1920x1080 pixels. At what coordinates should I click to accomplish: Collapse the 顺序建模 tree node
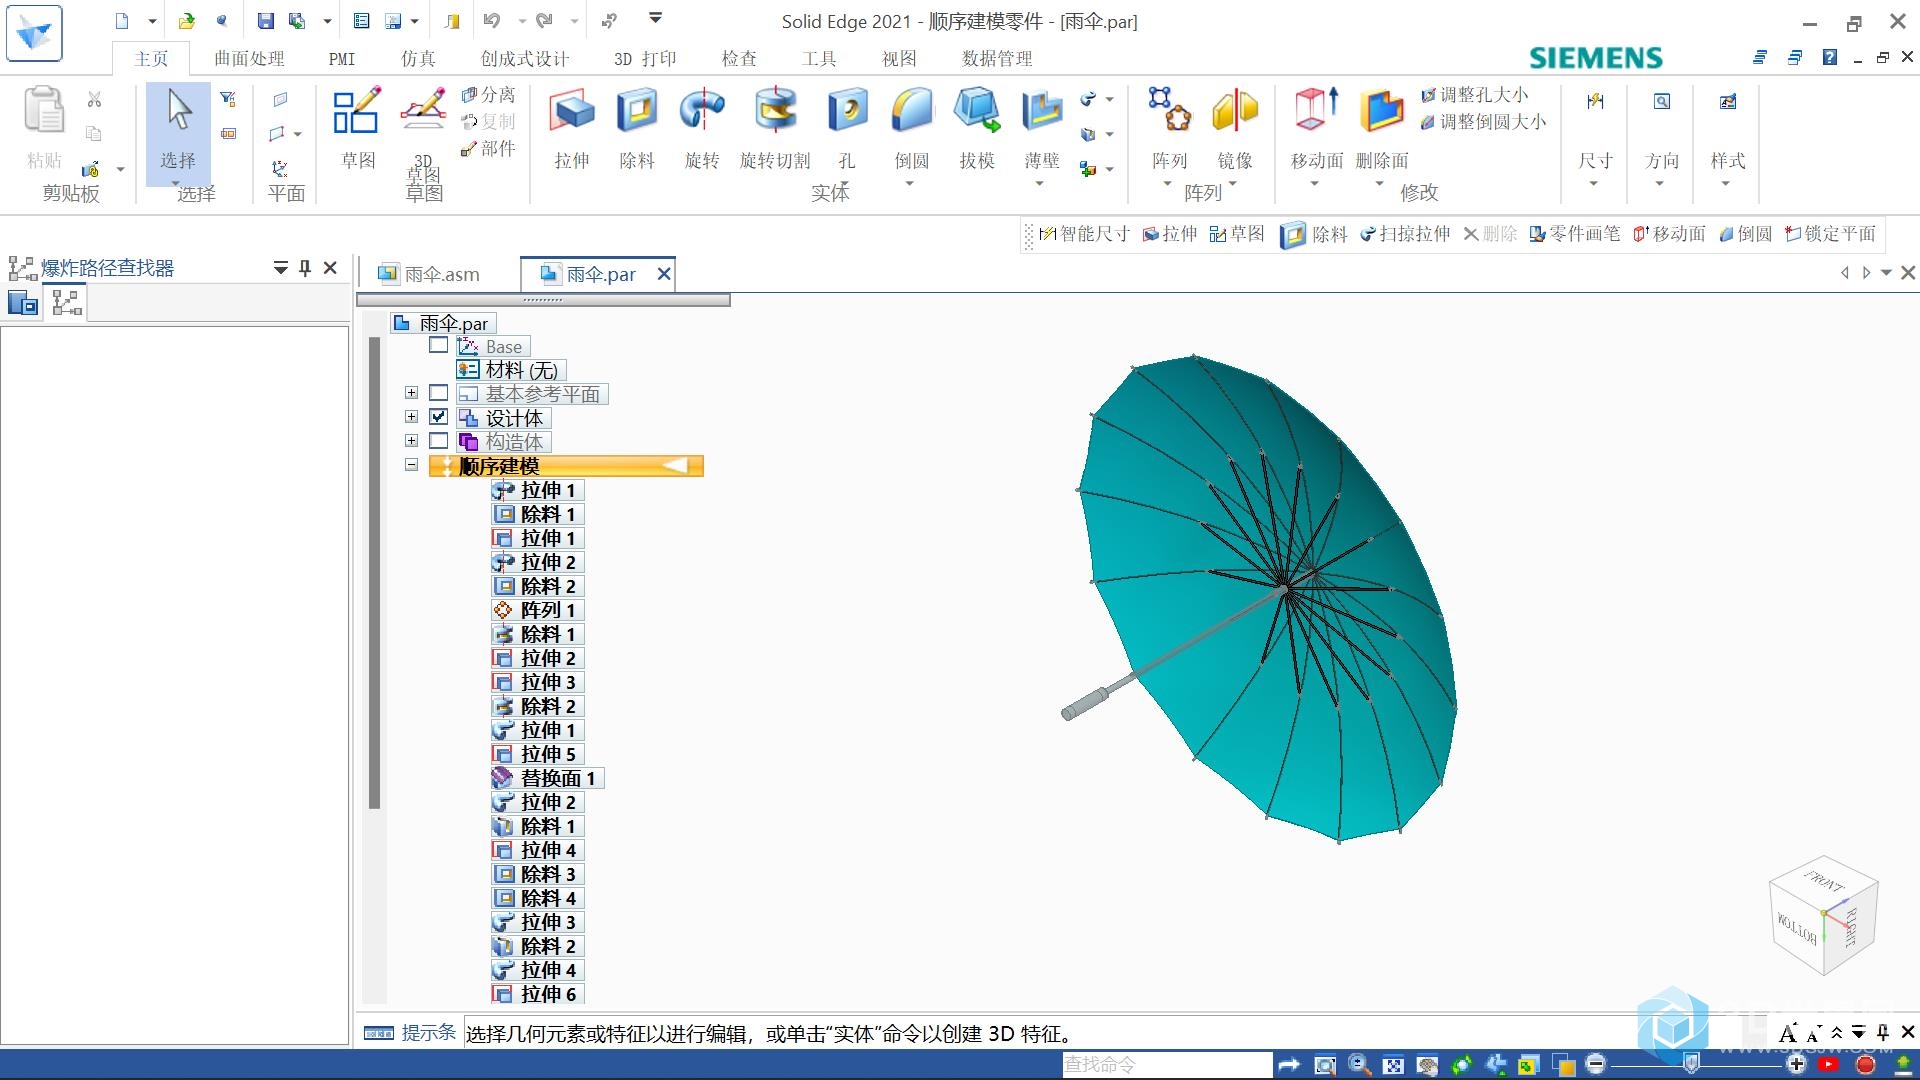click(411, 465)
